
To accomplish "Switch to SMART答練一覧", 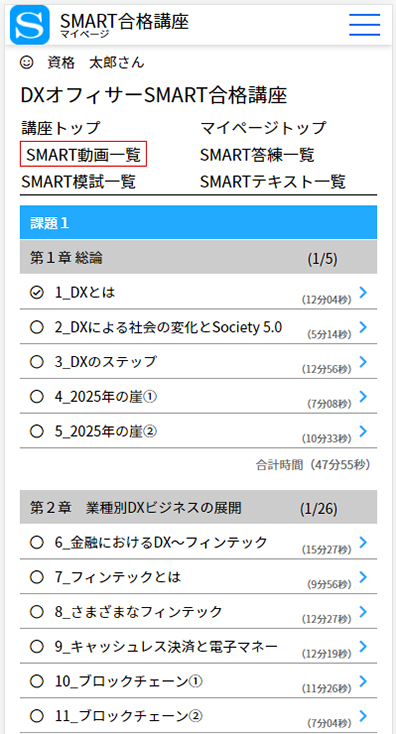I will point(257,154).
